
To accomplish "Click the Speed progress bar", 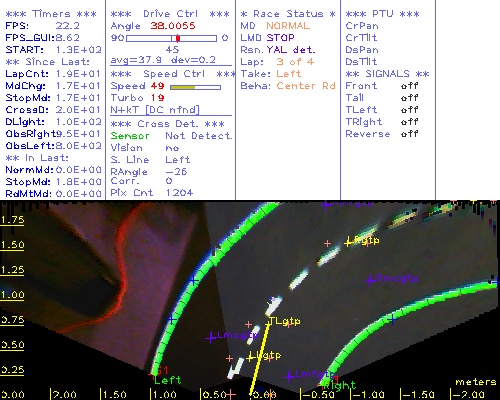I will [195, 87].
